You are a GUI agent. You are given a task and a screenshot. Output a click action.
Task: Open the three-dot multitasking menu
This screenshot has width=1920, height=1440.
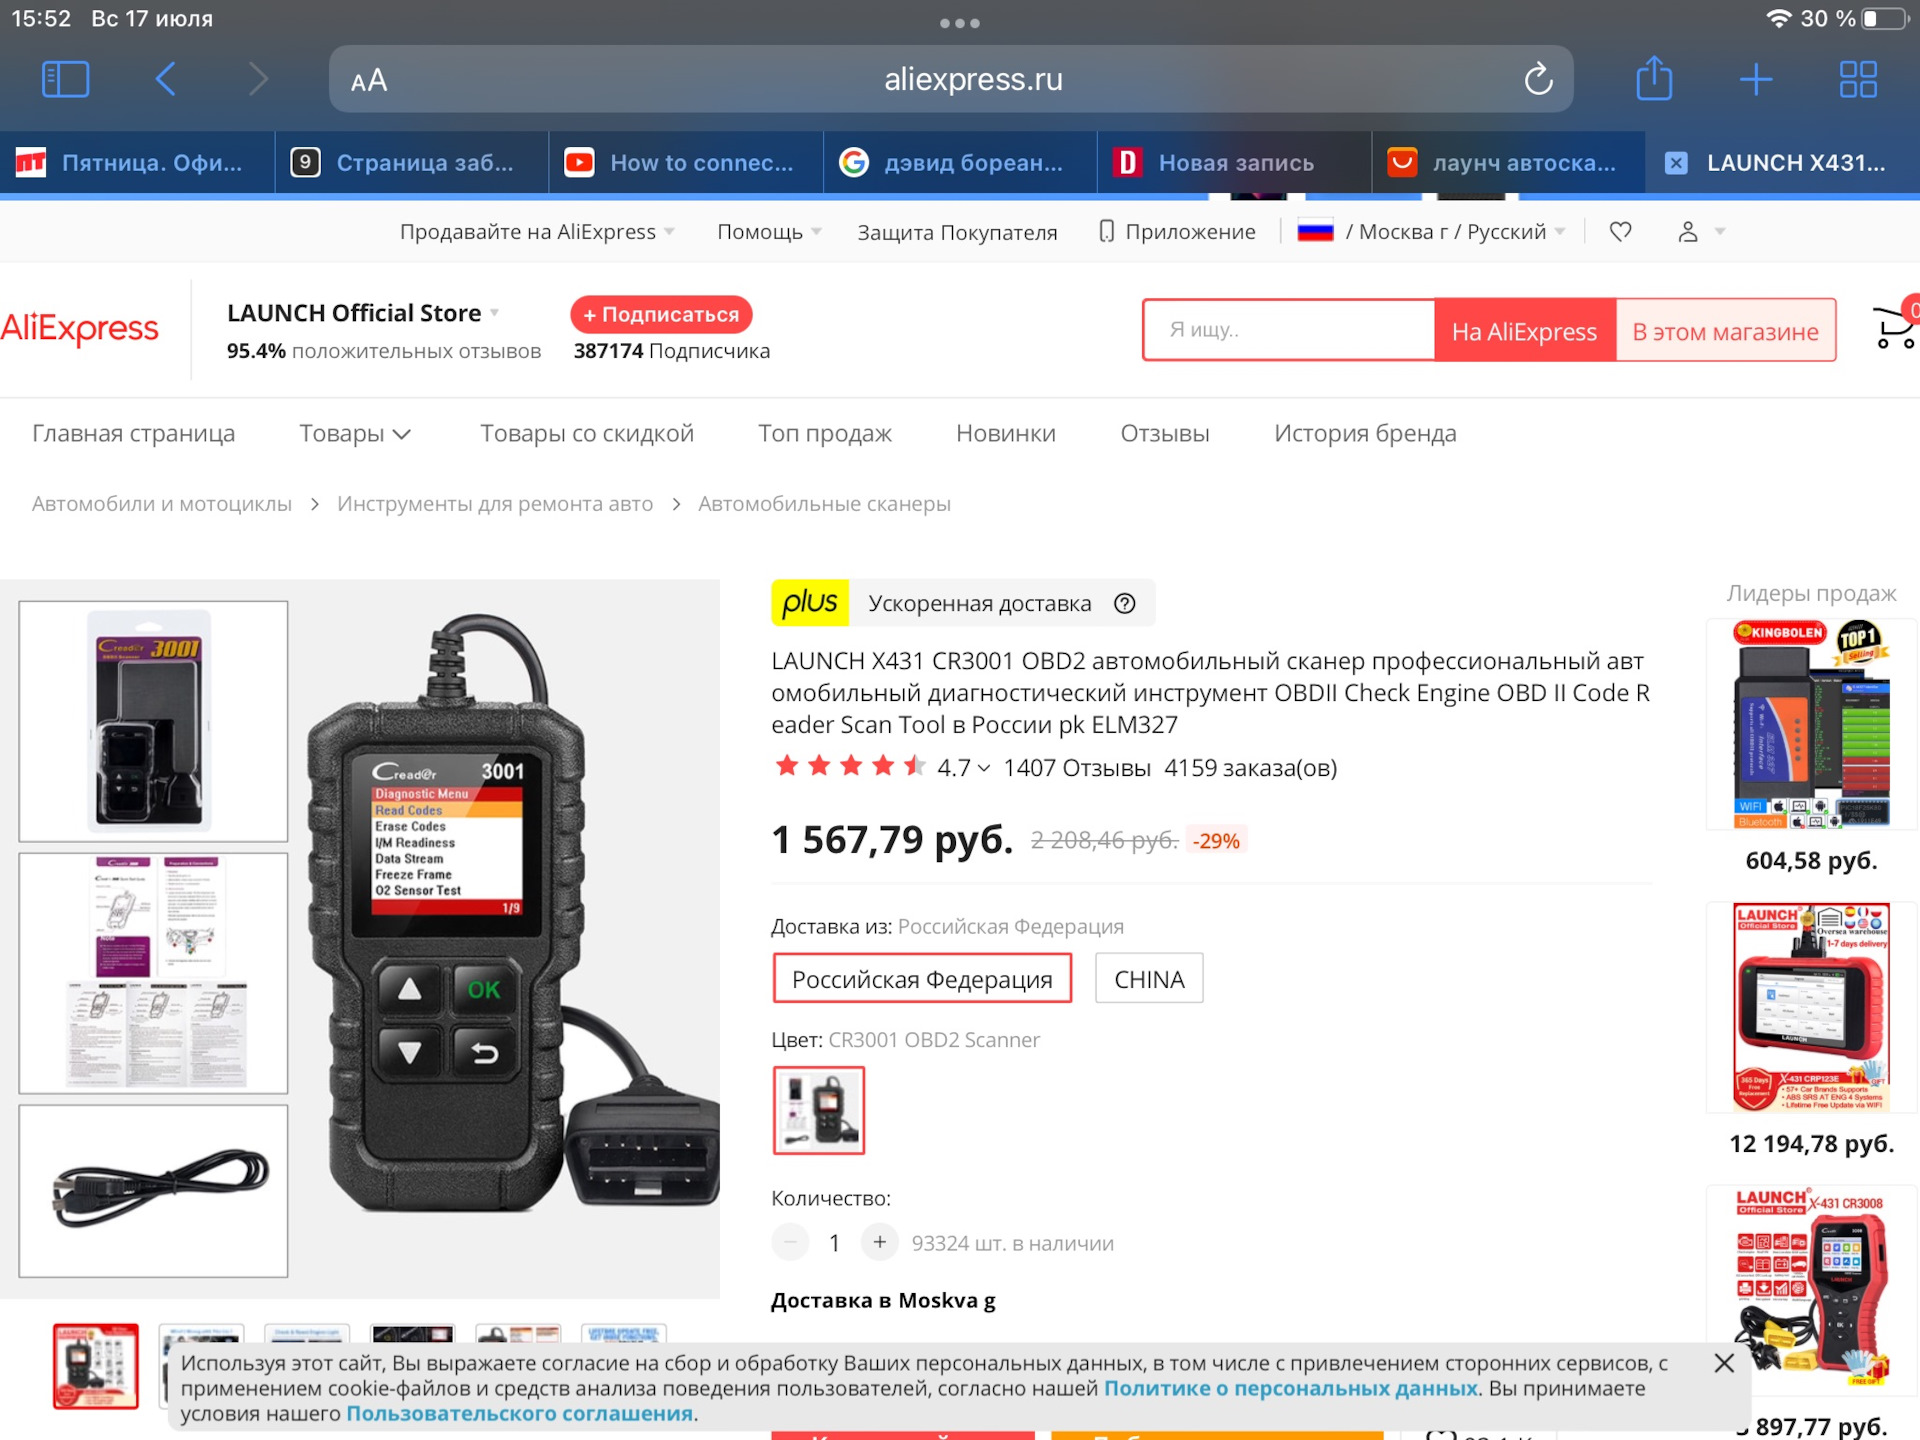tap(960, 22)
